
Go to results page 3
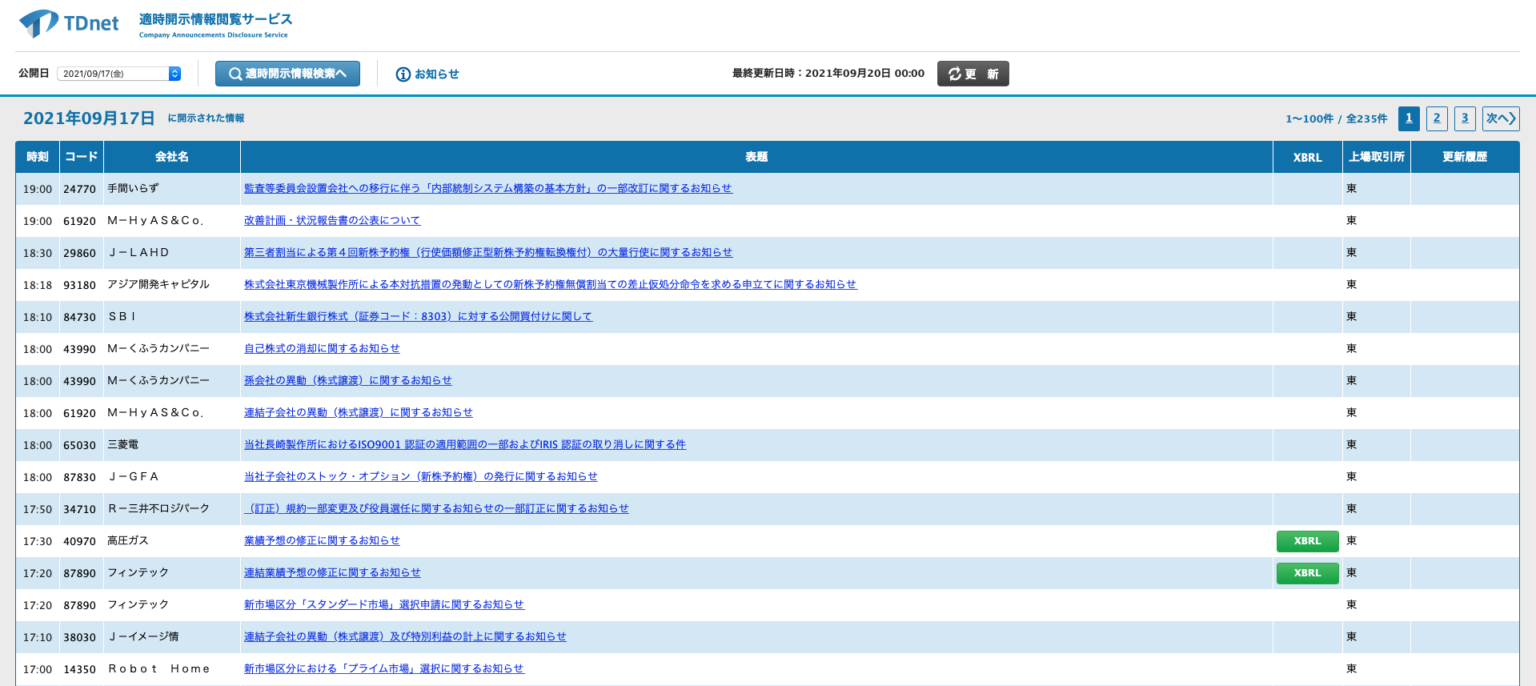tap(1465, 118)
